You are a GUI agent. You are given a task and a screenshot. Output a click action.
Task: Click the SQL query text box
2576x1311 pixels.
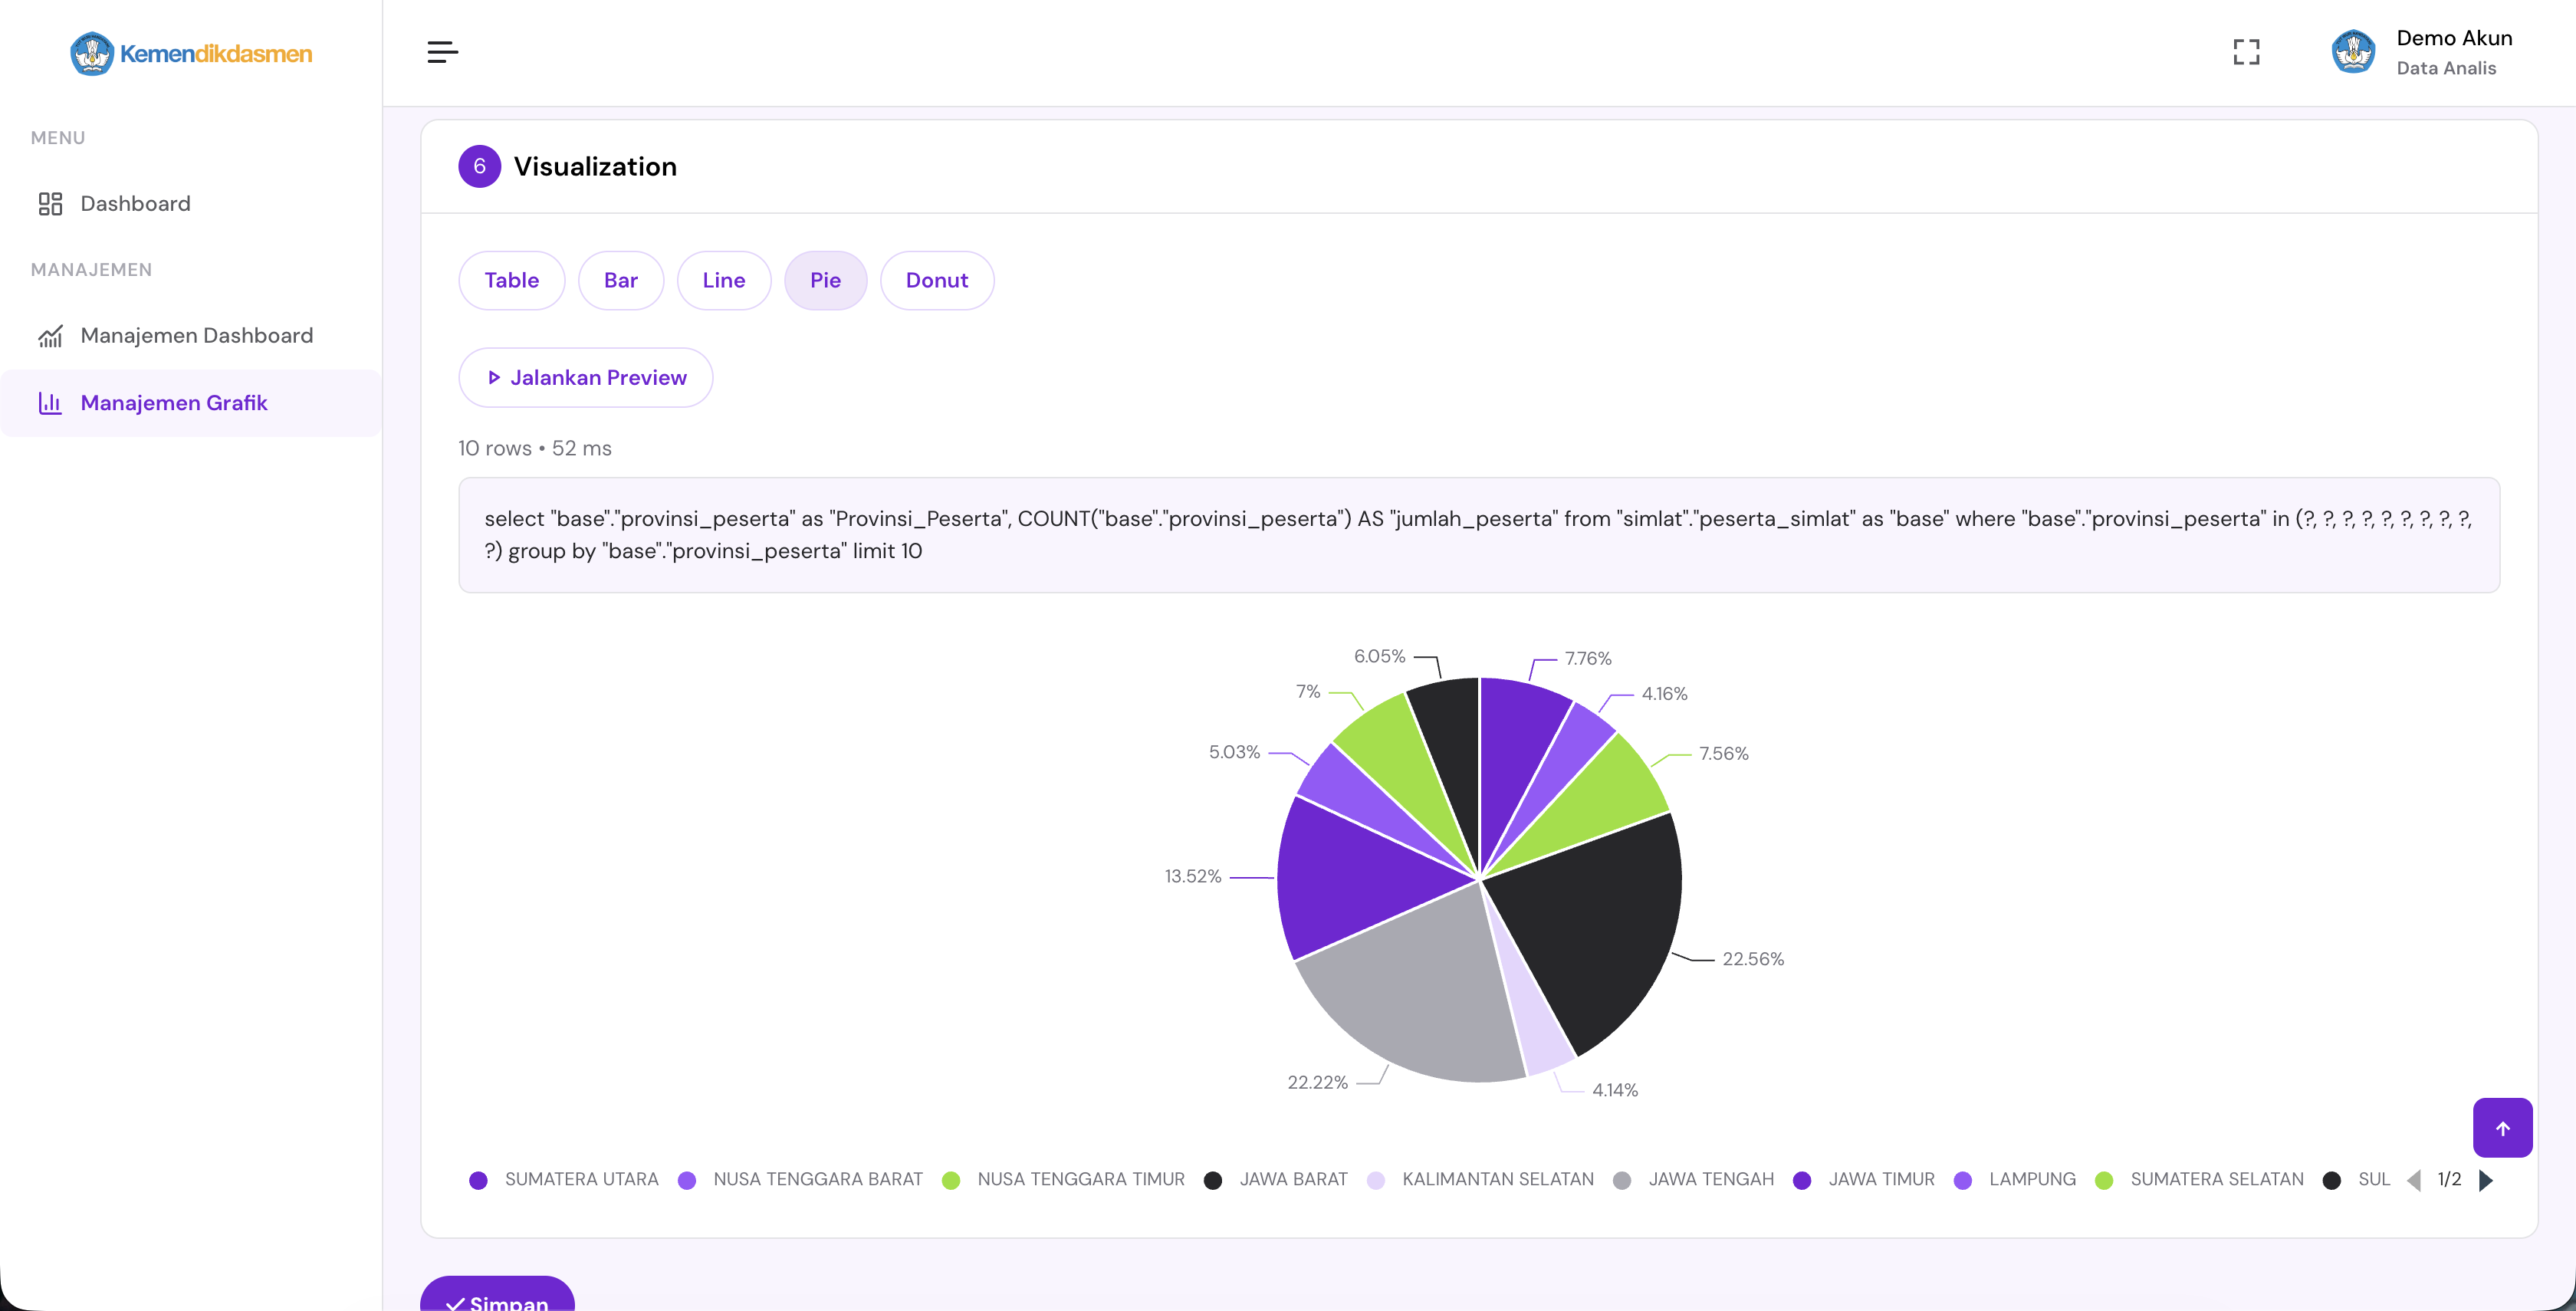click(x=1479, y=535)
